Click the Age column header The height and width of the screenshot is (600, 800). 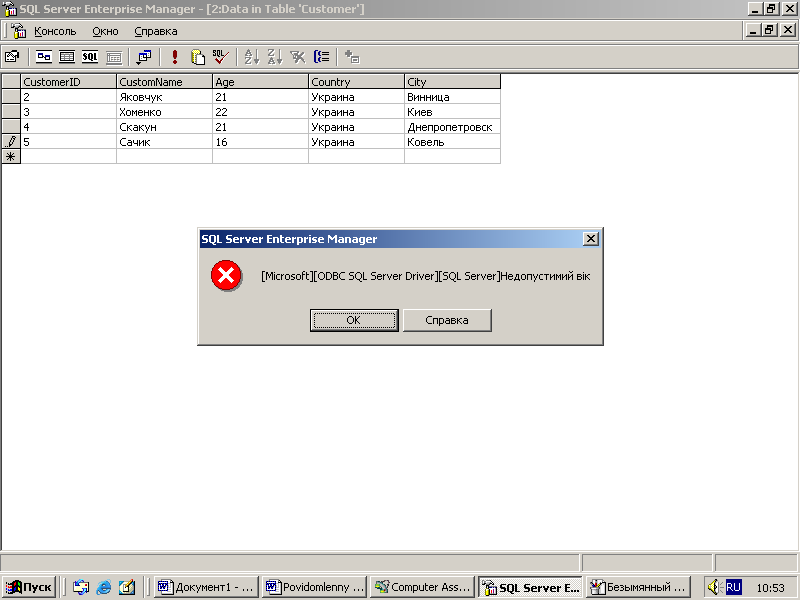click(260, 82)
